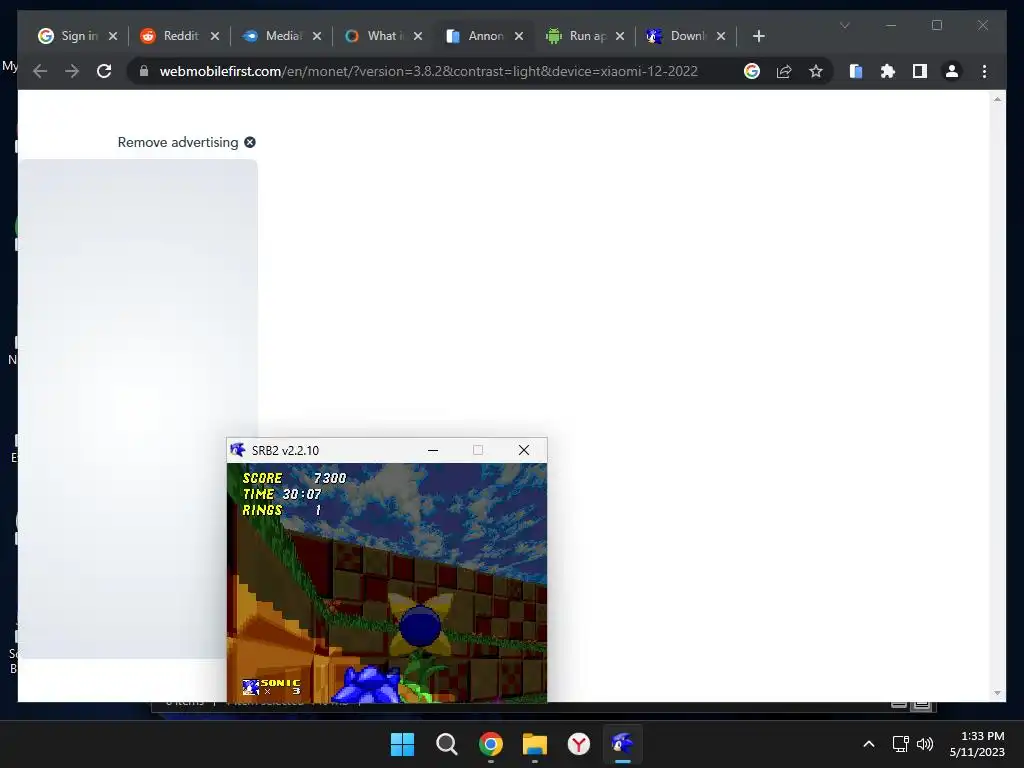This screenshot has width=1024, height=768.
Task: Select the SRB2 Sonic taskbar icon
Action: (622, 744)
